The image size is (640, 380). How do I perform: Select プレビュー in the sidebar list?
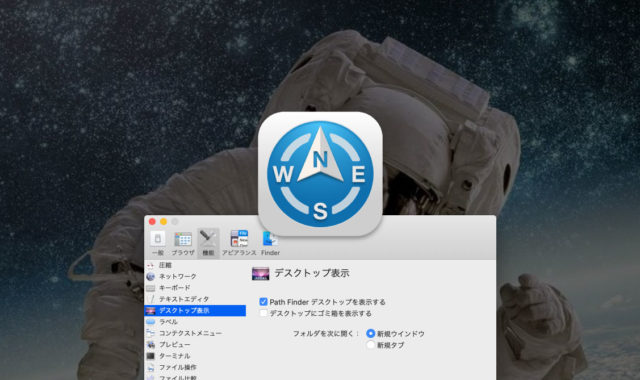(195, 344)
